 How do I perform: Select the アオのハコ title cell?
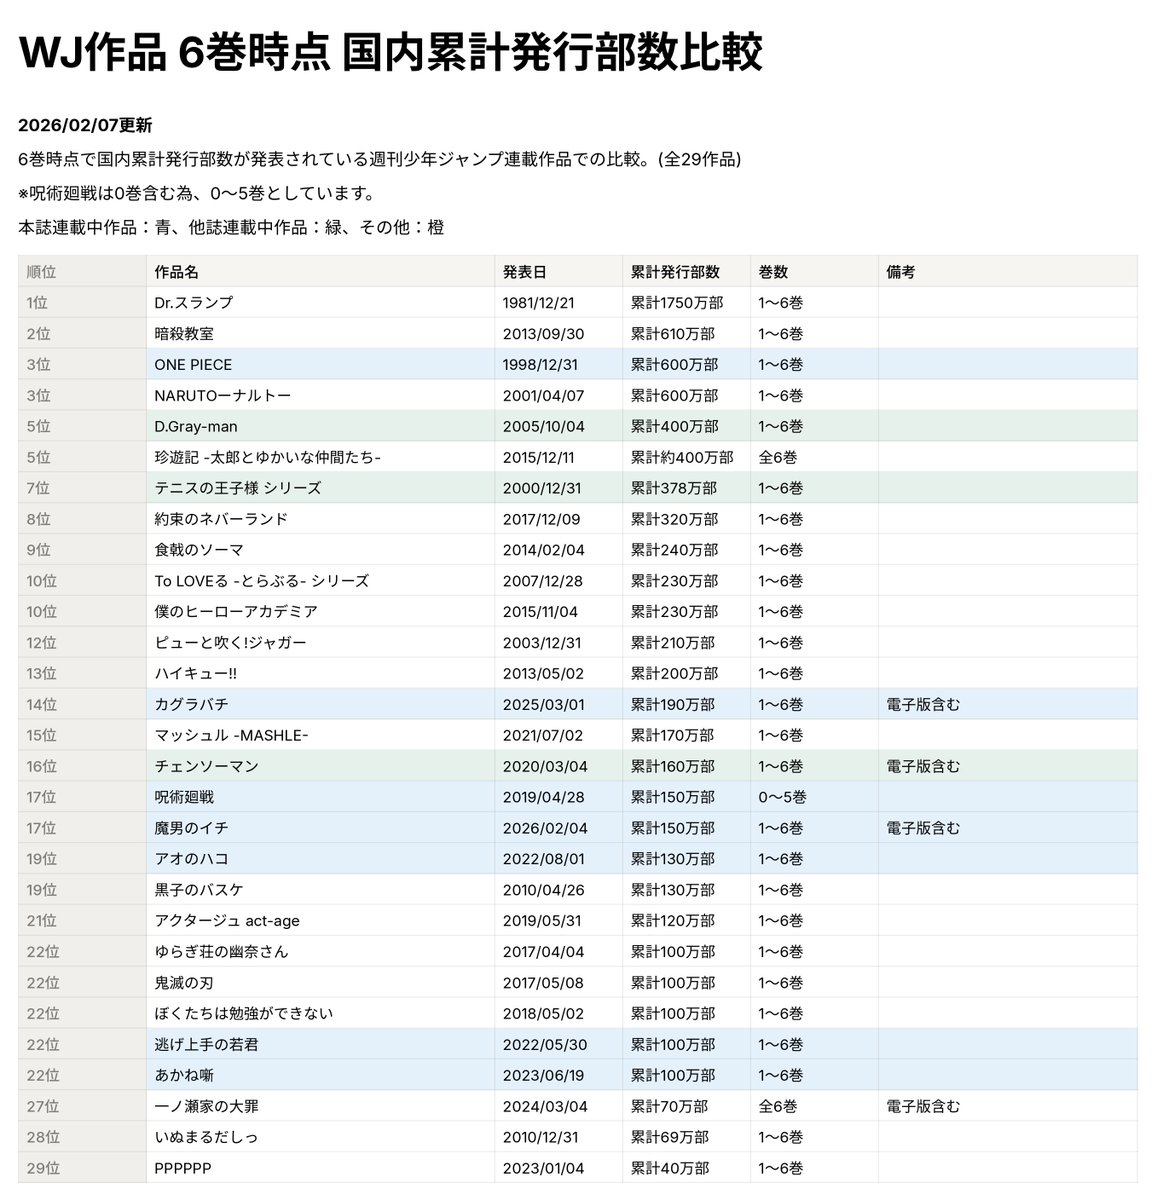coord(320,859)
